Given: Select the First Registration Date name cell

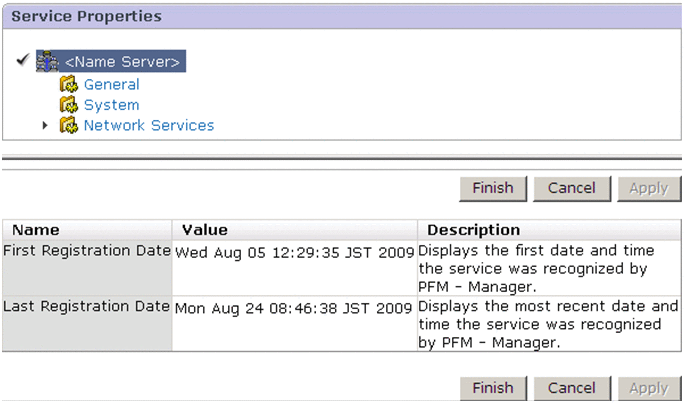Looking at the screenshot, I should coord(87,251).
